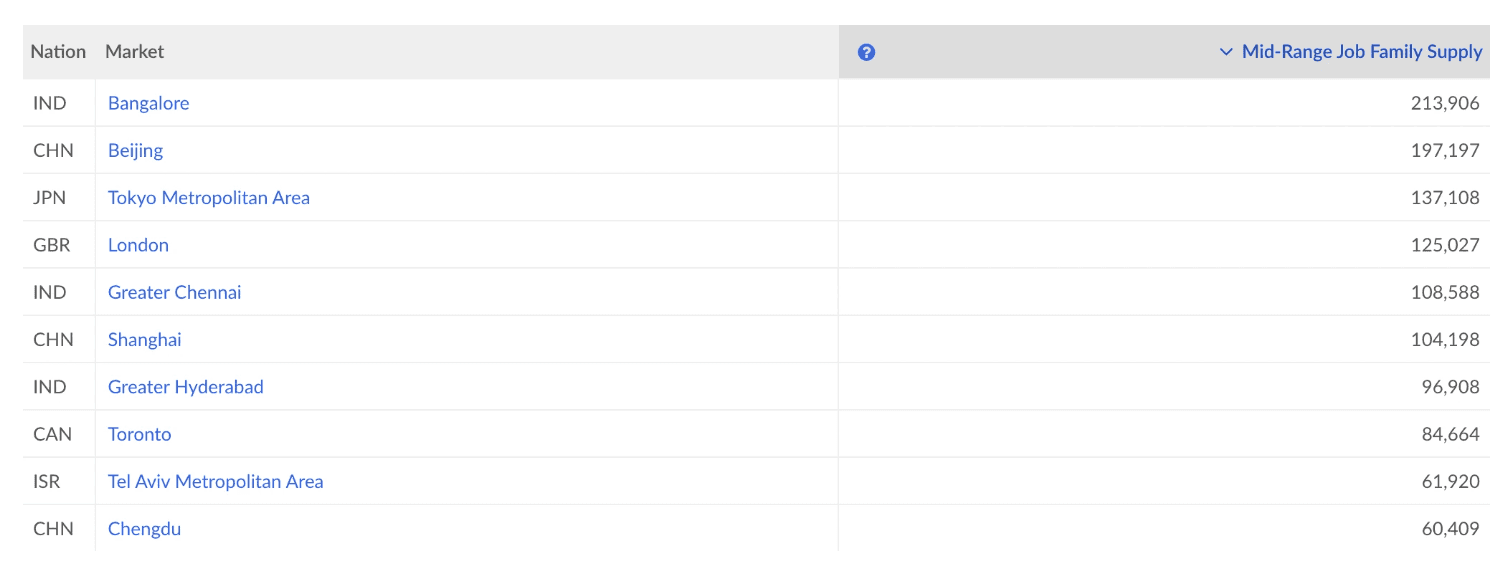Open the Greater Hyderabad link
The height and width of the screenshot is (564, 1508).
(x=186, y=387)
